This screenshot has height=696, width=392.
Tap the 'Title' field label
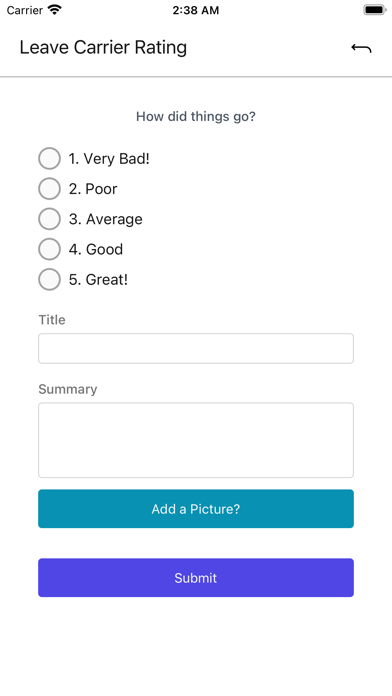coord(52,320)
